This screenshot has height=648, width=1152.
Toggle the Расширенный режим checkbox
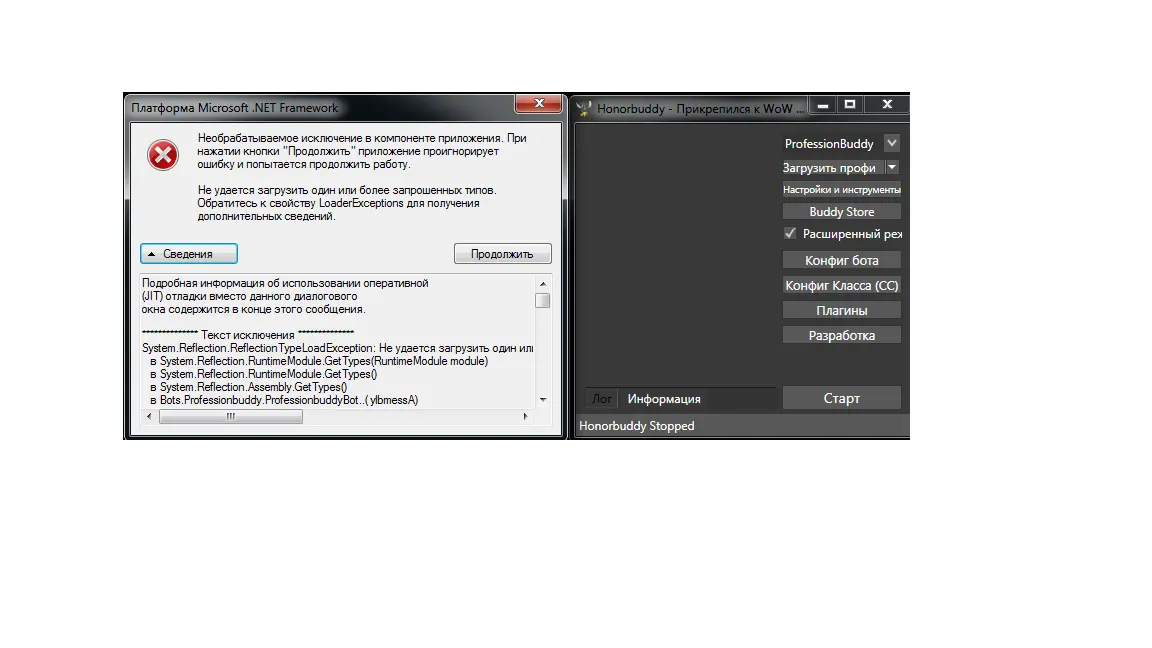pos(790,234)
